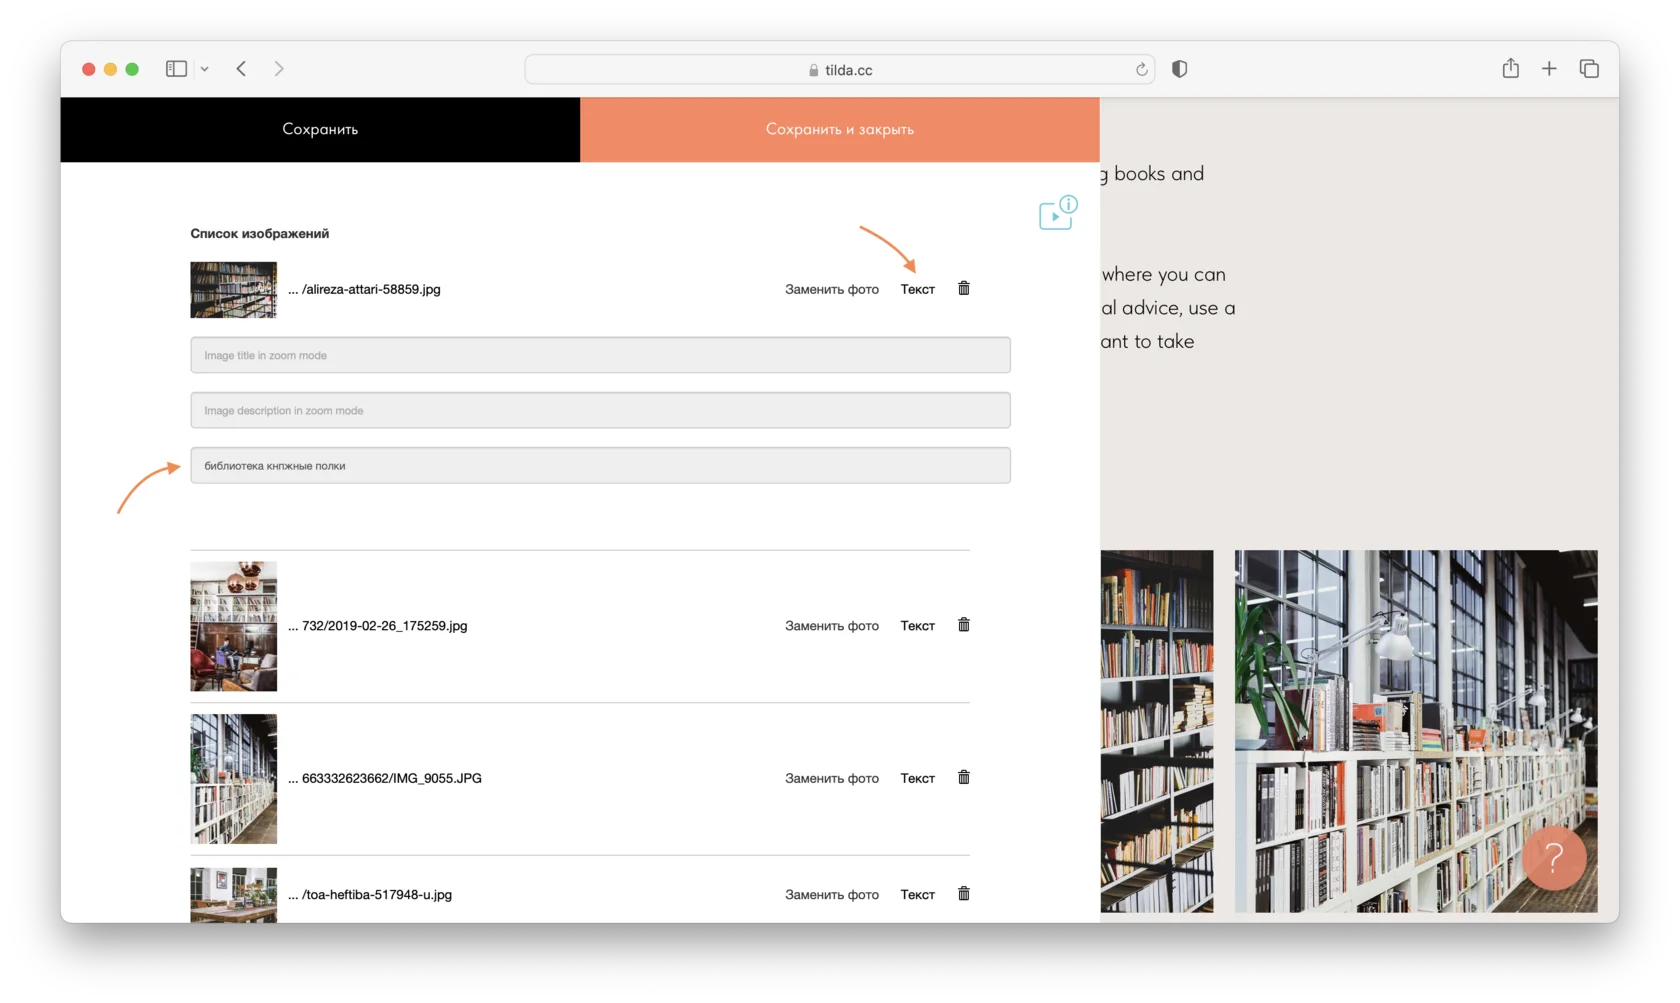
Task: Collapse Текст fields for the first image
Action: click(917, 289)
